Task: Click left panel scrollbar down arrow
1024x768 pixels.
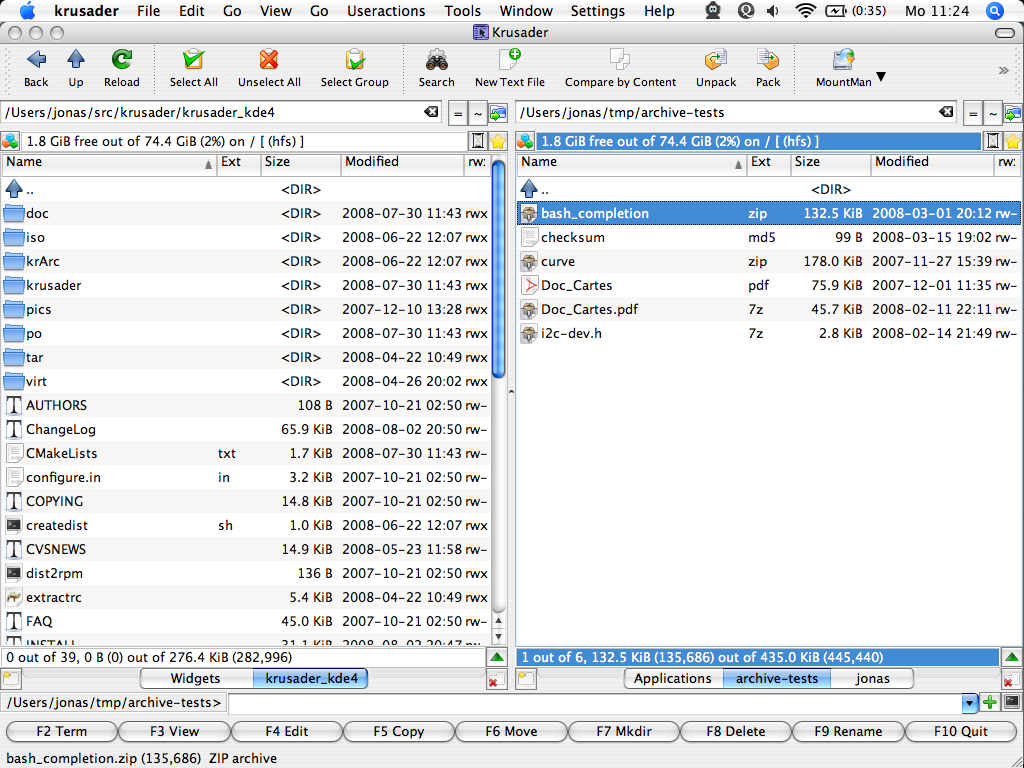Action: point(499,637)
